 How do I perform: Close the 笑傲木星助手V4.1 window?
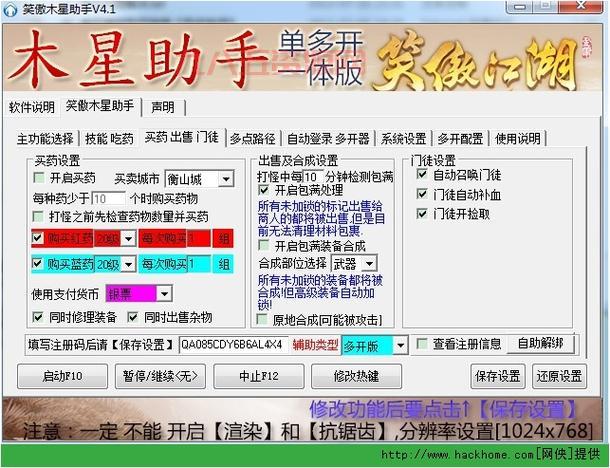pyautogui.click(x=581, y=7)
